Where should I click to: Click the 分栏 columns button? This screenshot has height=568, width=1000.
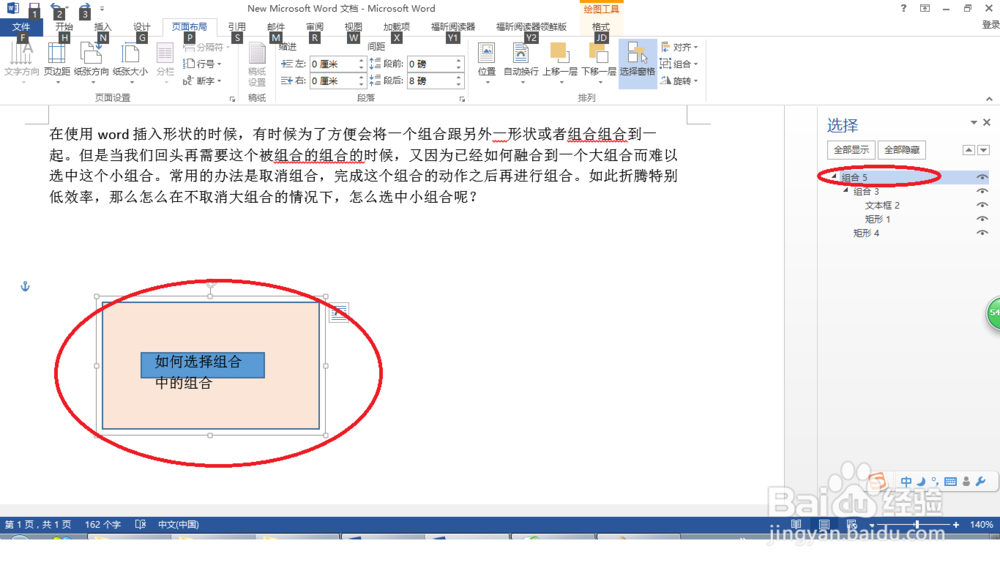coord(165,62)
